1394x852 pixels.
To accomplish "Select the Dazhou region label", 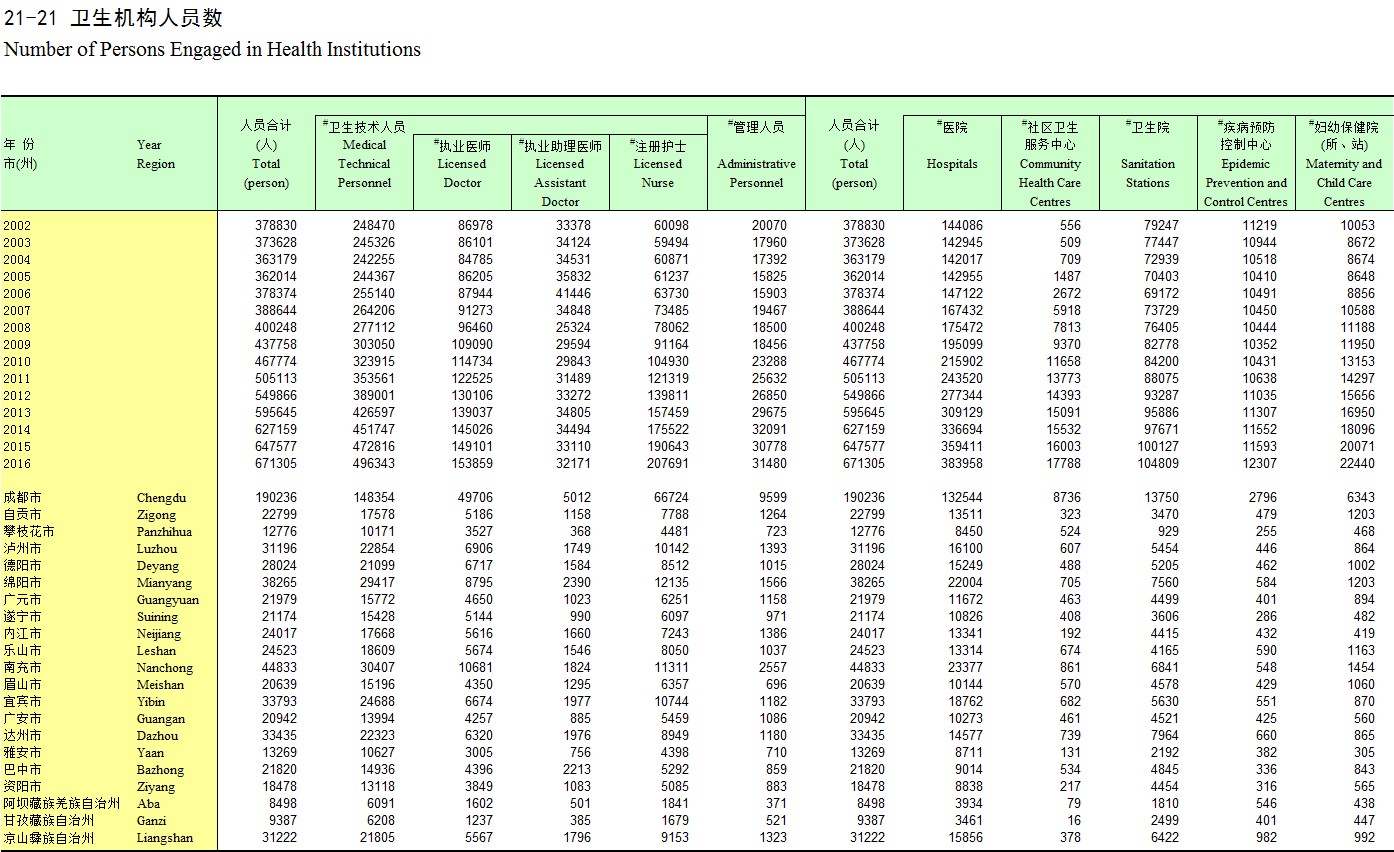I will point(157,736).
